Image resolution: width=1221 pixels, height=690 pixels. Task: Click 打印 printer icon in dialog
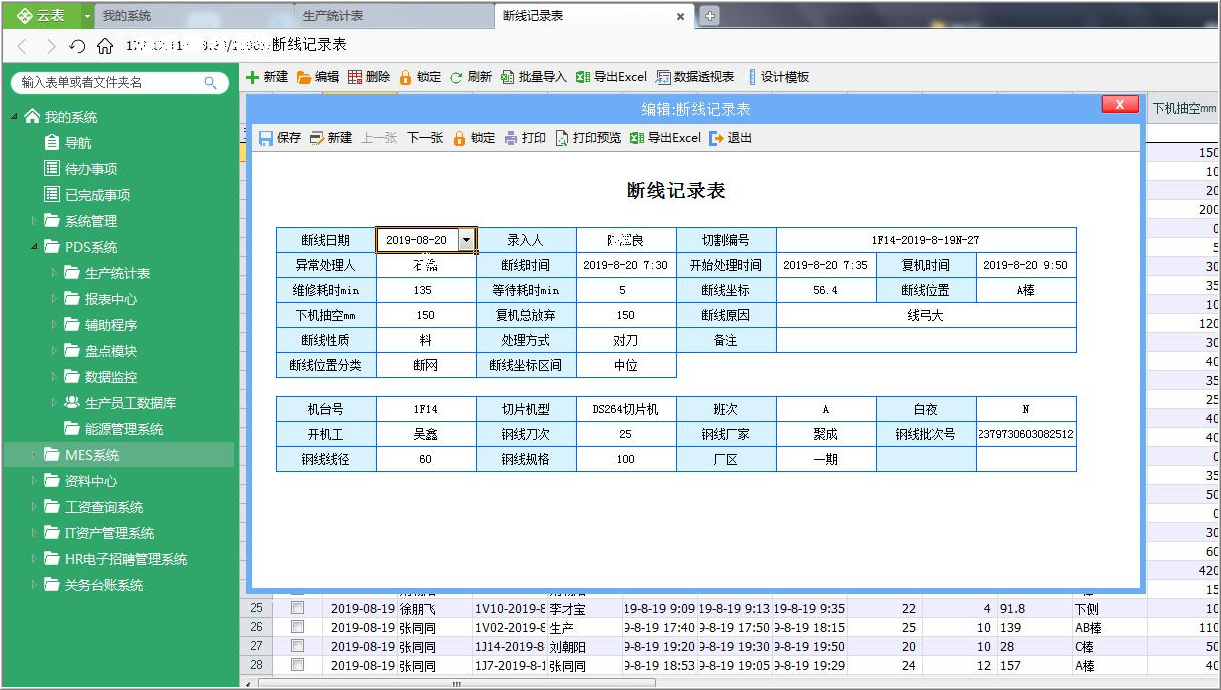(511, 138)
